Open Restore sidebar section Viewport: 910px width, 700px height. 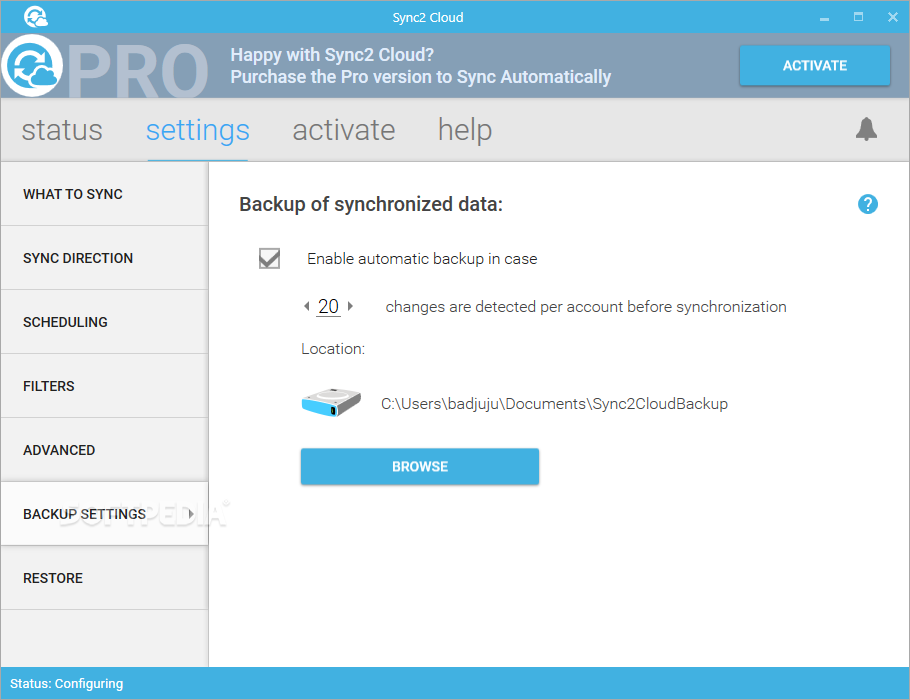[104, 578]
